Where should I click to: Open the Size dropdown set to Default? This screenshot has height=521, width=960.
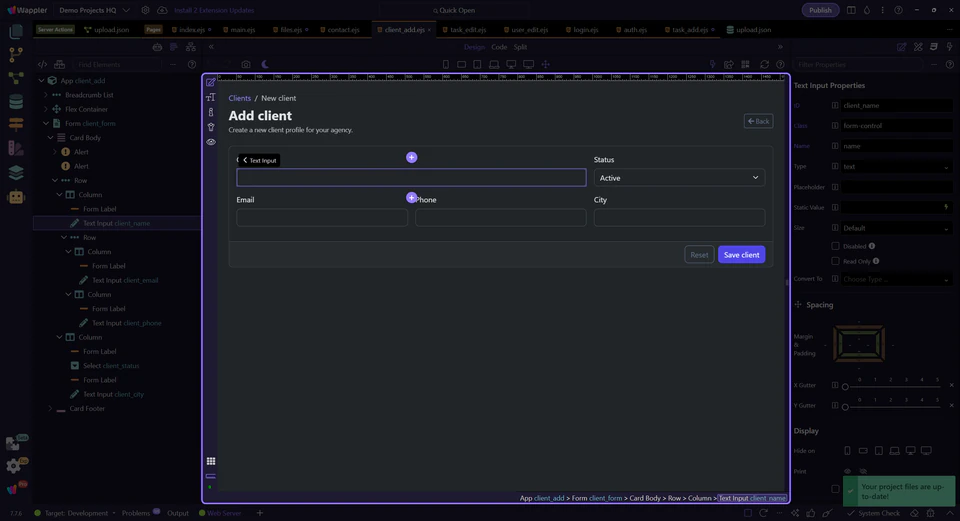tap(896, 228)
